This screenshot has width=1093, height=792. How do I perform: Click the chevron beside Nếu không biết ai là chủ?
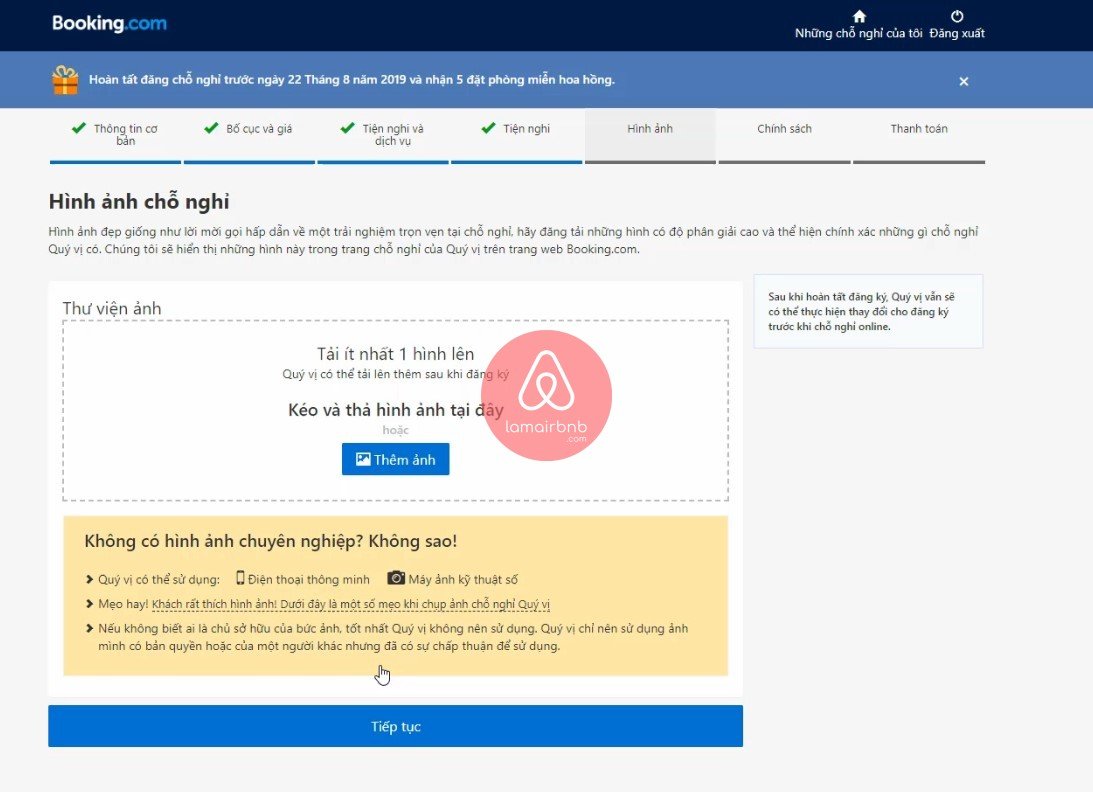coord(89,628)
